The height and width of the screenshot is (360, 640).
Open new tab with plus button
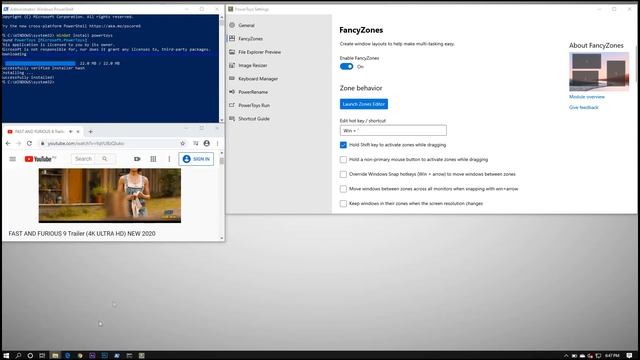[x=91, y=132]
